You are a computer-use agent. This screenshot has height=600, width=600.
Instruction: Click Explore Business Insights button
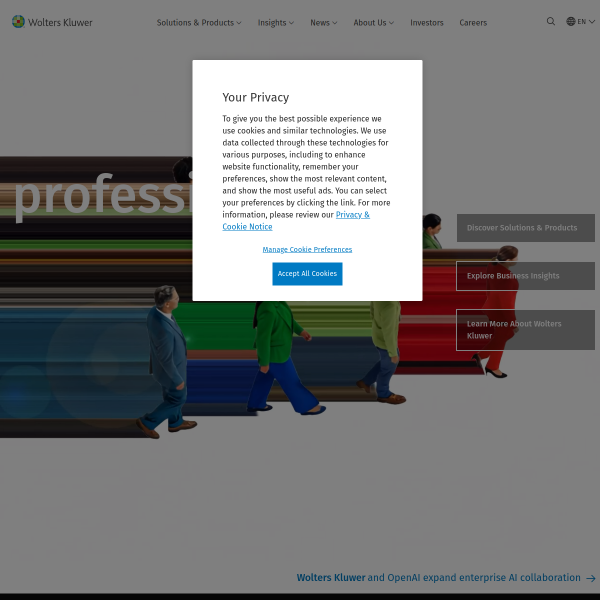(525, 276)
